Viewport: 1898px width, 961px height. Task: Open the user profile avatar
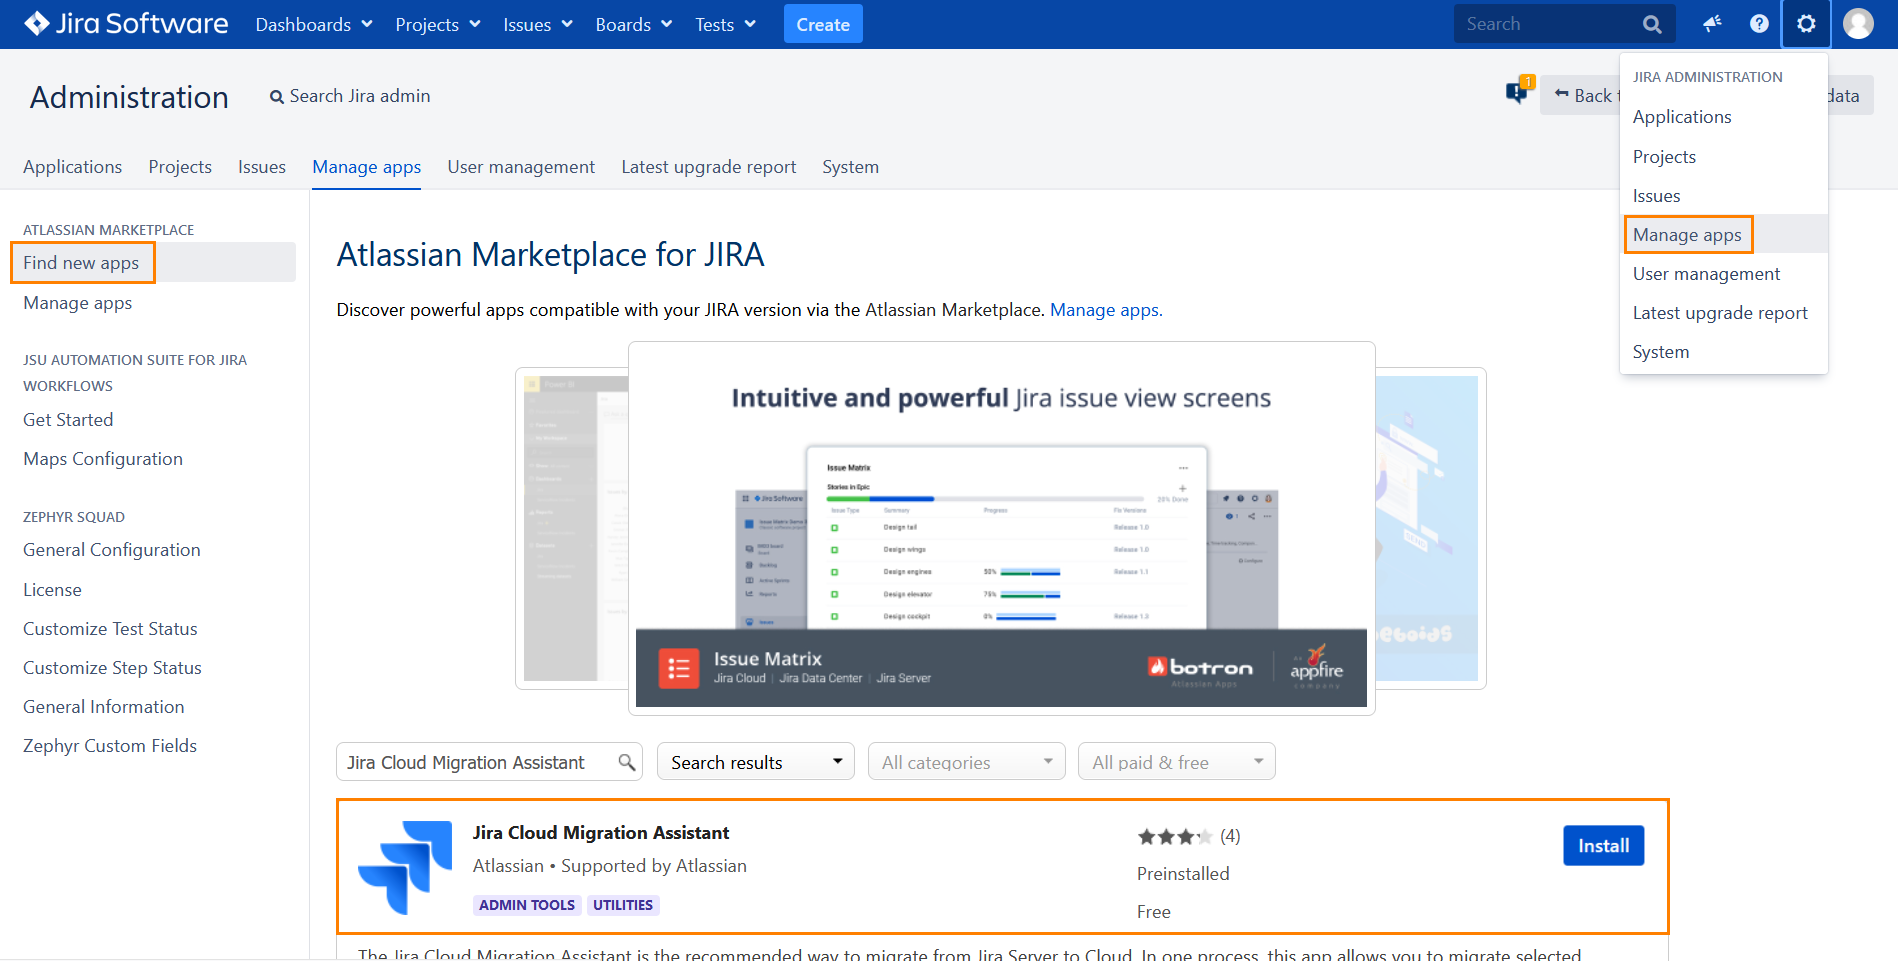click(1858, 24)
